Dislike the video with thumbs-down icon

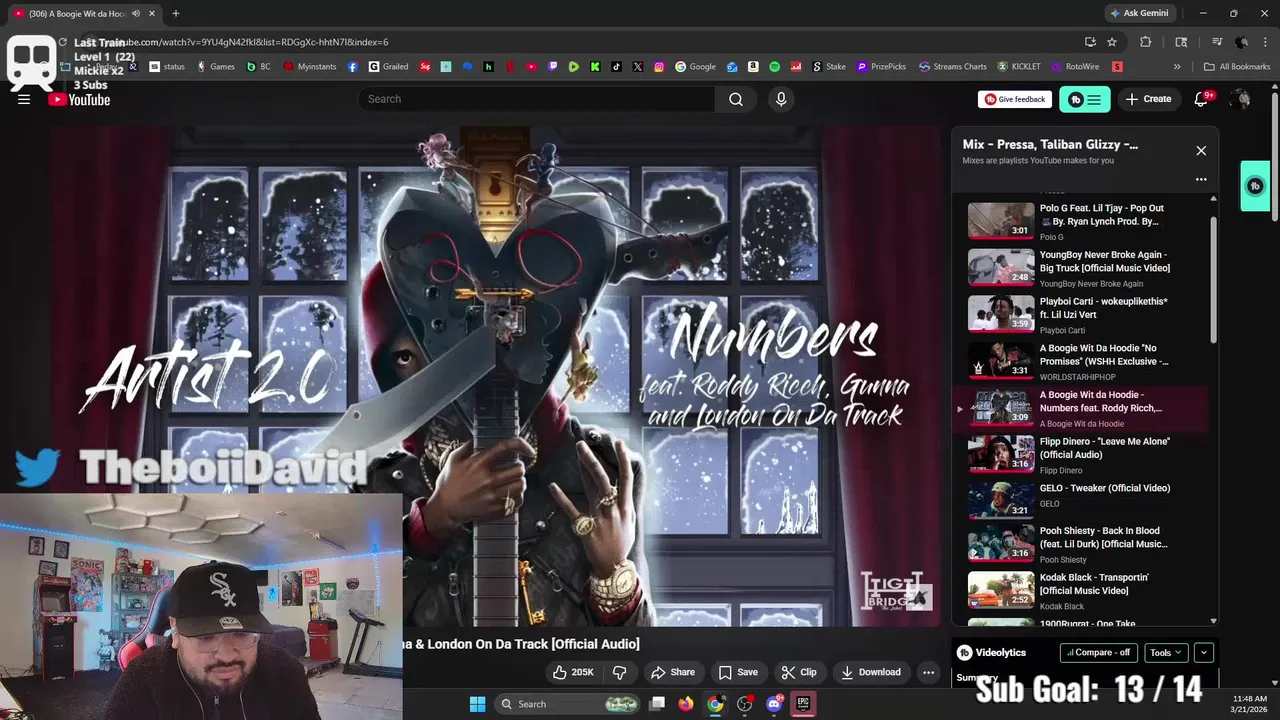[x=619, y=672]
